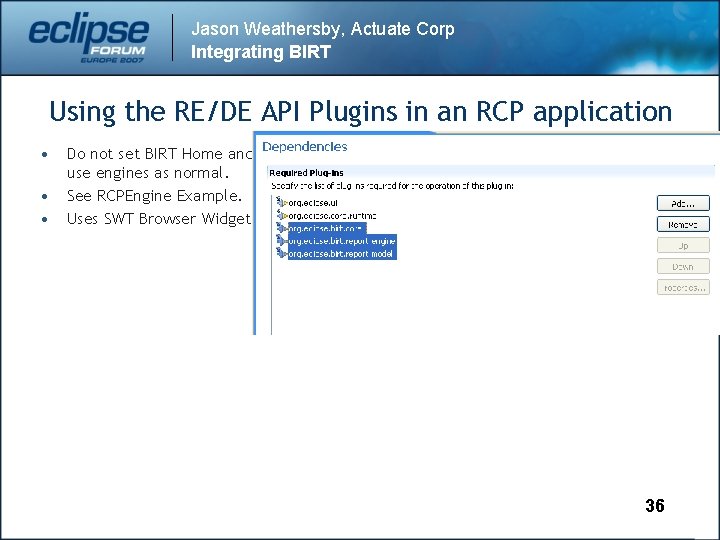Click the Eclipse Forum Europe 2007 logo
720x540 pixels.
[x=89, y=38]
